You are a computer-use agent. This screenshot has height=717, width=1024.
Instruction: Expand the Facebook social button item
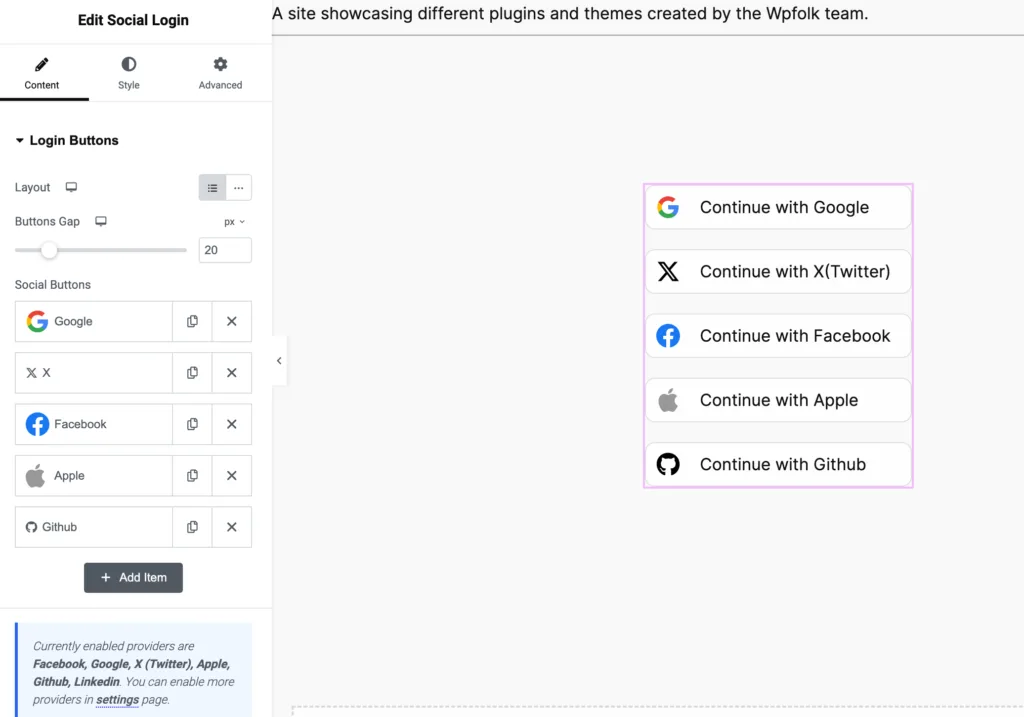click(93, 424)
